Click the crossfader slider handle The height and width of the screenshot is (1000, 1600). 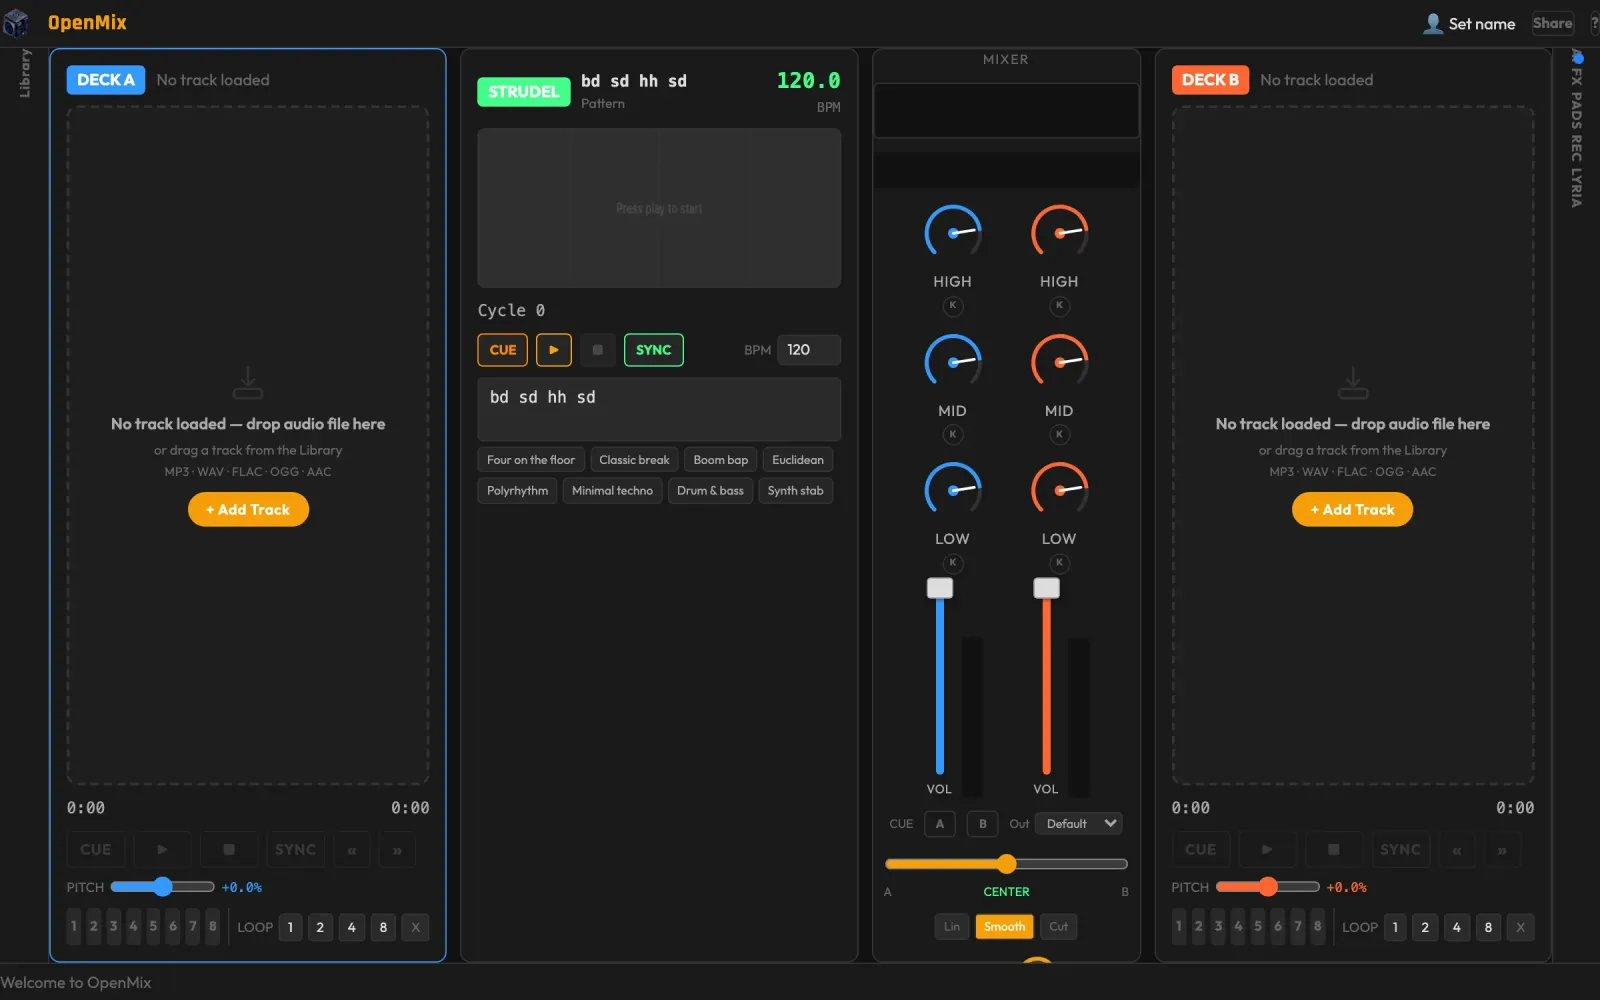[x=1006, y=864]
